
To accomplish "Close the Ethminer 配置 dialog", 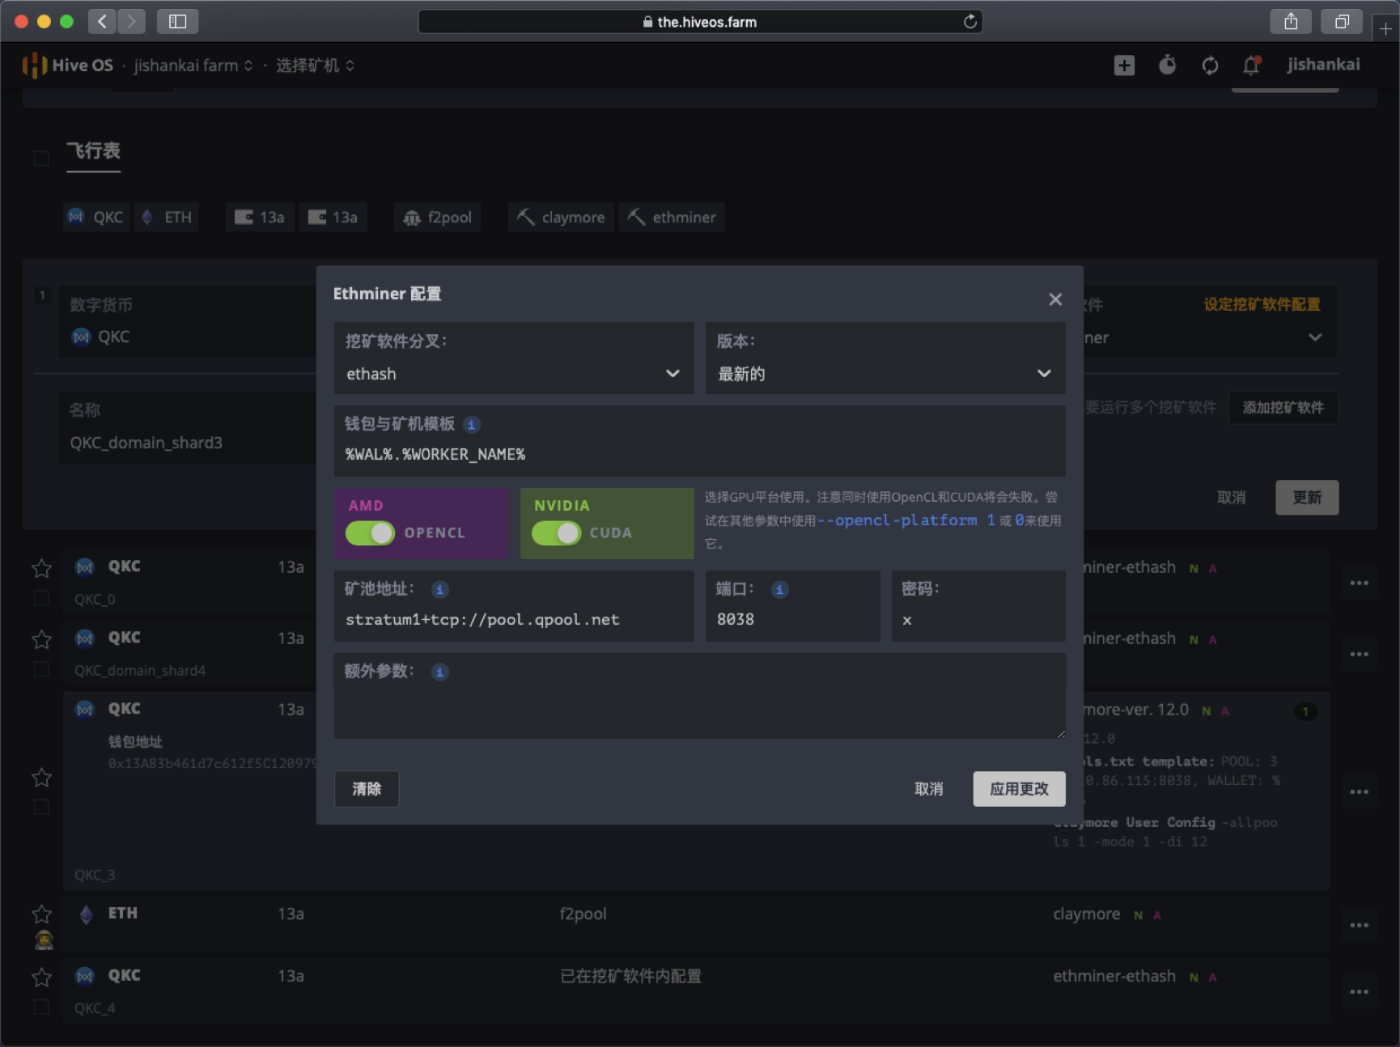I will pos(1055,299).
